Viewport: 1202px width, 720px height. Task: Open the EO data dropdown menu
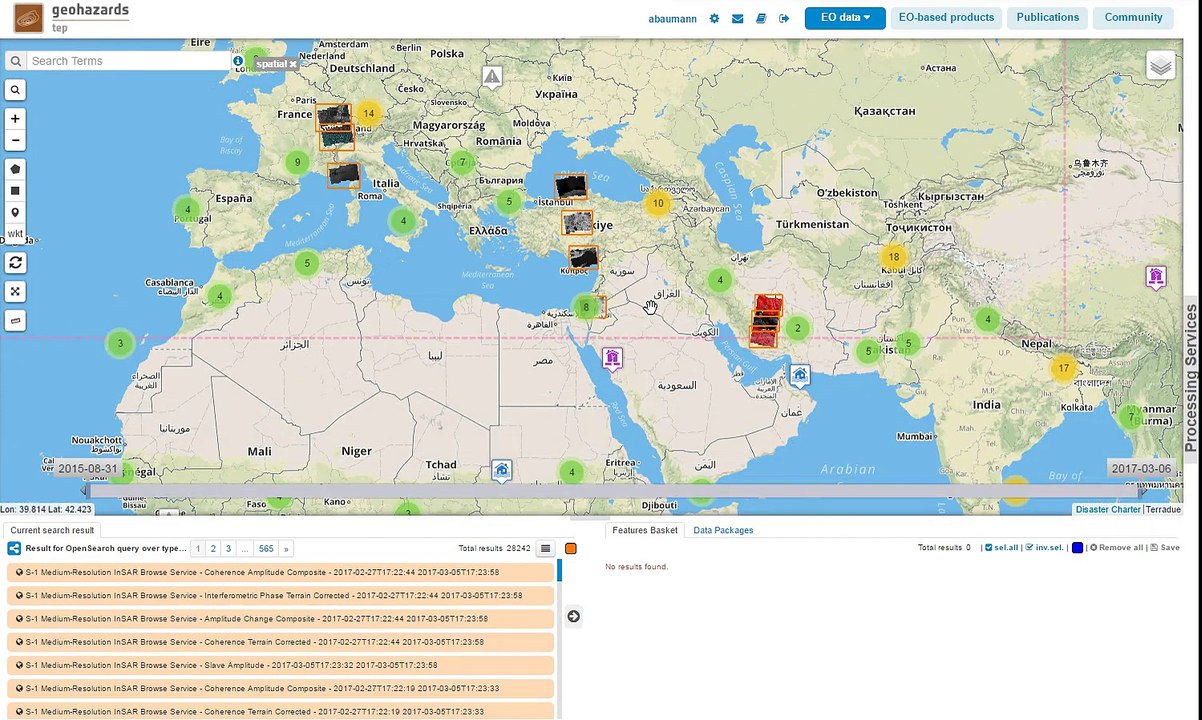845,18
